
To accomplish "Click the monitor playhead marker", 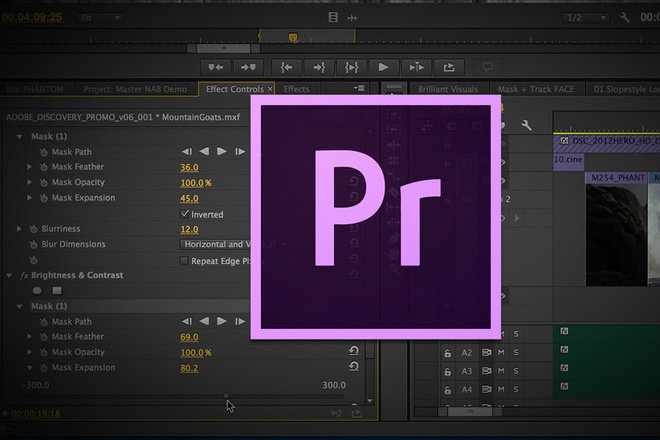I will click(x=293, y=37).
